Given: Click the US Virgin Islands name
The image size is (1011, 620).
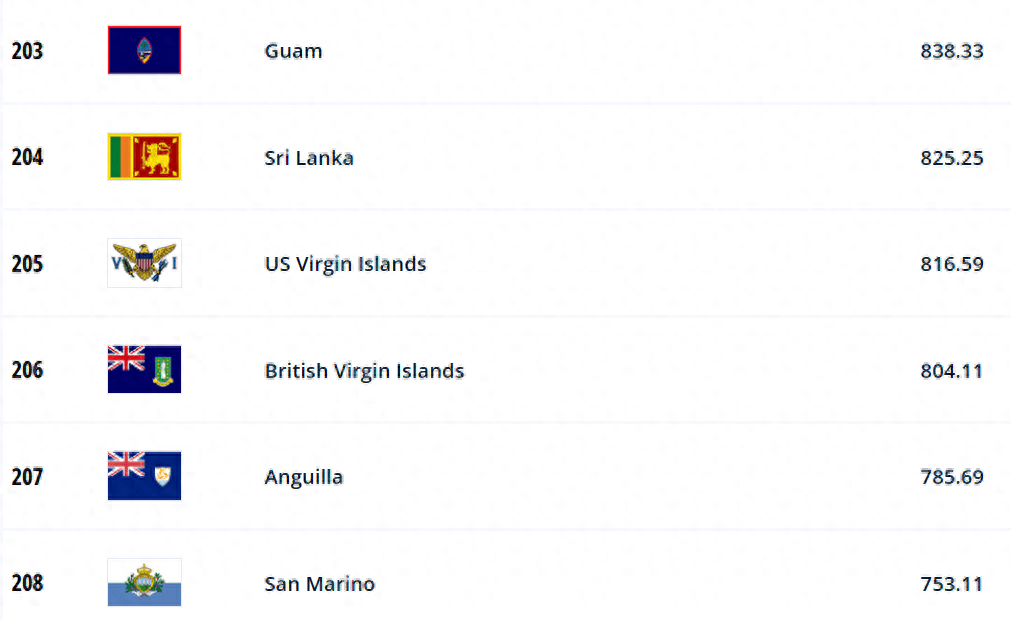Looking at the screenshot, I should [346, 264].
